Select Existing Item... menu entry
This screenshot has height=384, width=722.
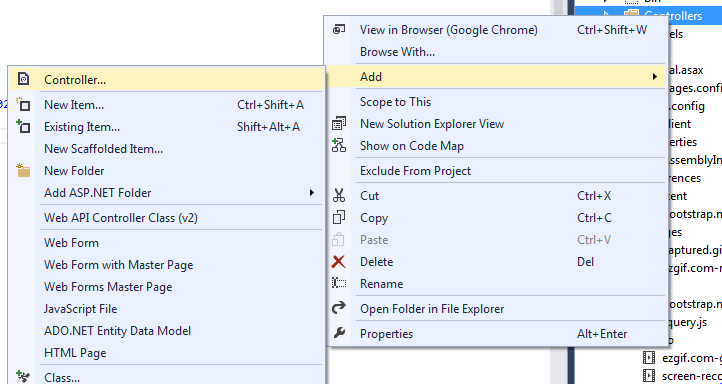166,127
